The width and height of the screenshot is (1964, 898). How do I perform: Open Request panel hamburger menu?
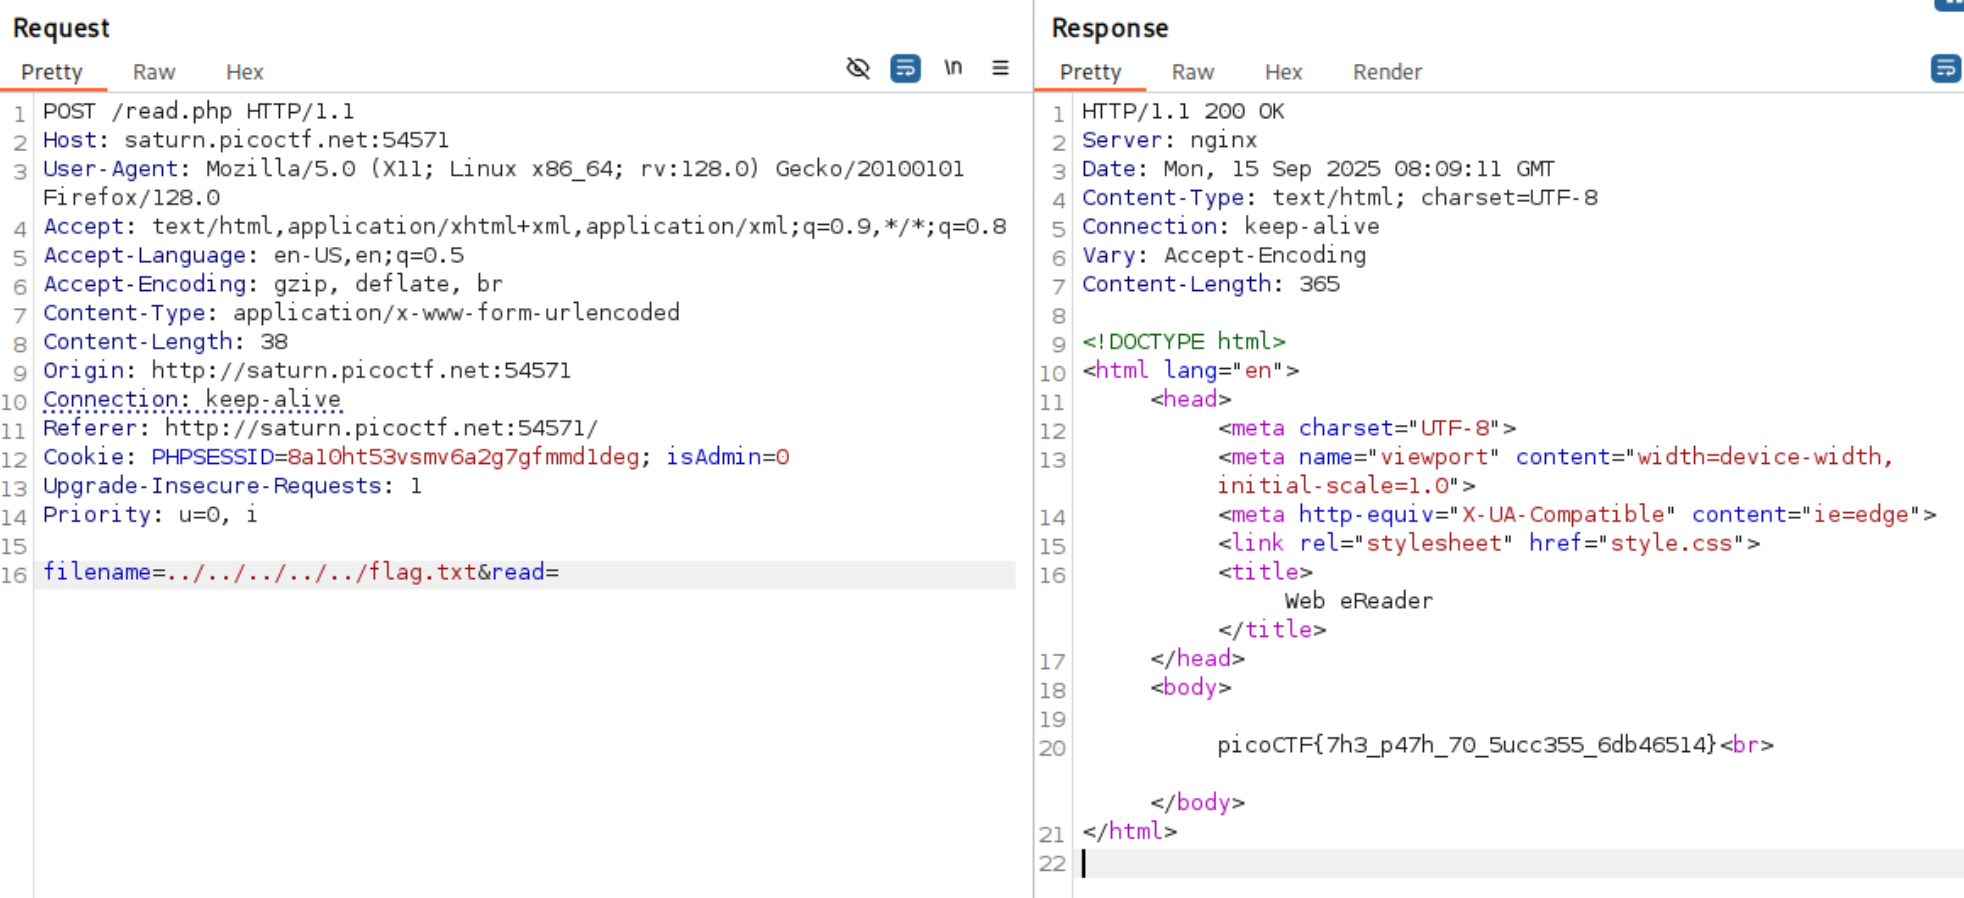click(1000, 68)
